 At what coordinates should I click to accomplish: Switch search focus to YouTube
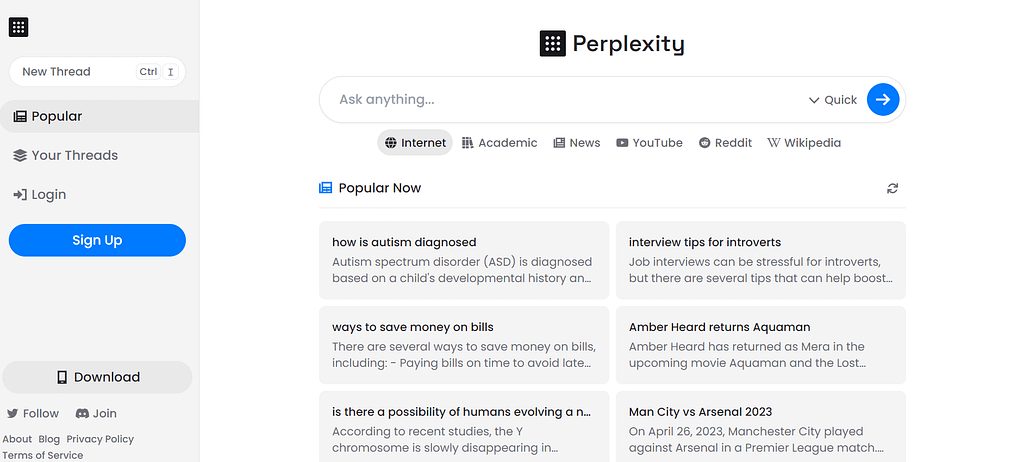pos(649,142)
